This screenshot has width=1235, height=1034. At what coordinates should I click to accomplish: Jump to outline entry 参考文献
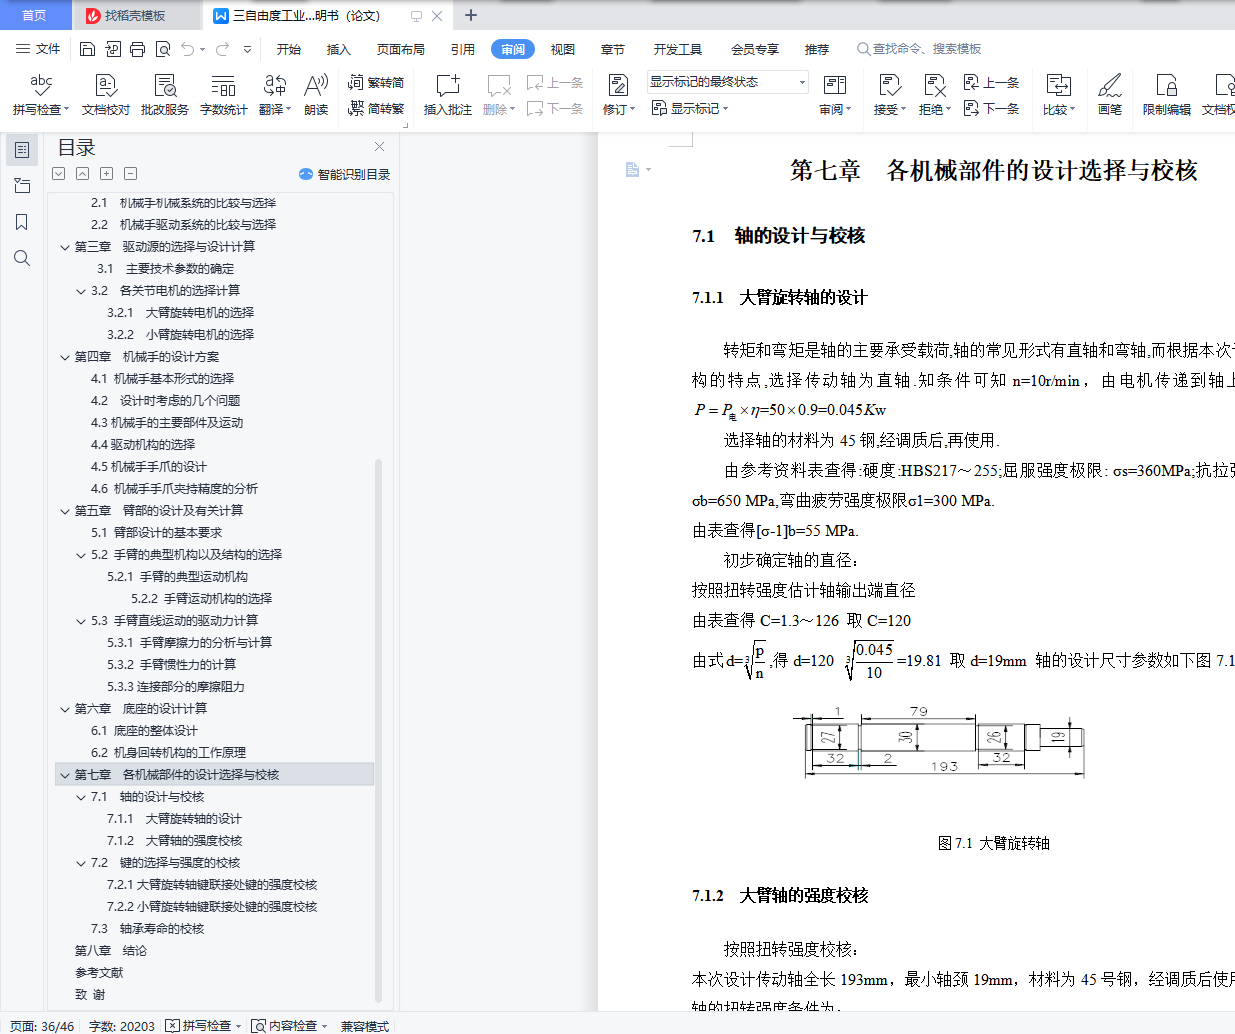click(x=99, y=973)
